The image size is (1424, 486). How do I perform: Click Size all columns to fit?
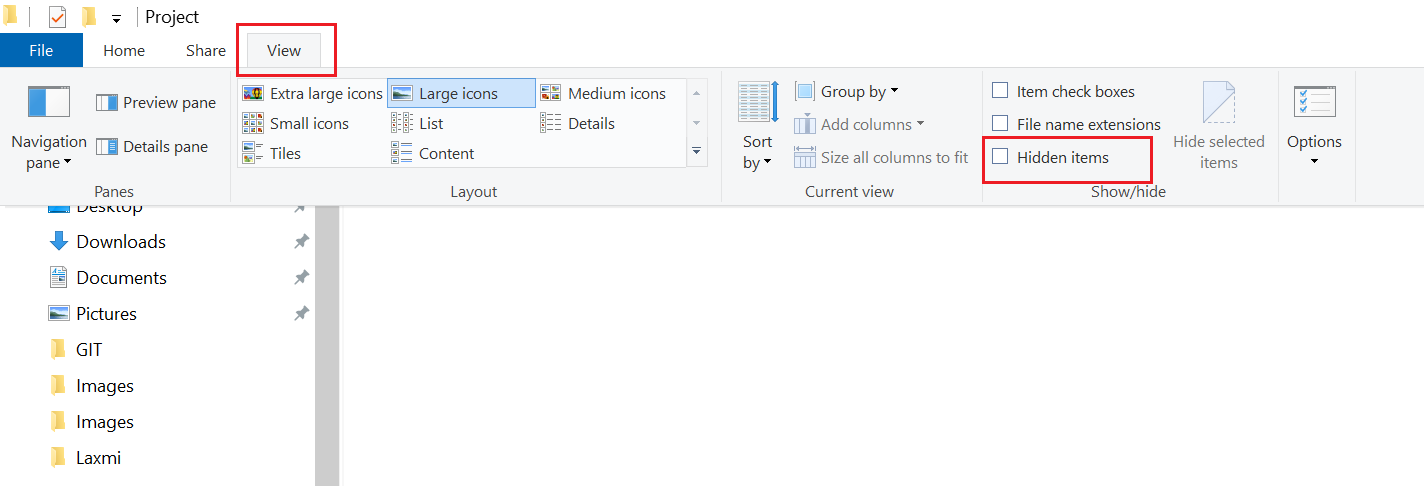[881, 158]
